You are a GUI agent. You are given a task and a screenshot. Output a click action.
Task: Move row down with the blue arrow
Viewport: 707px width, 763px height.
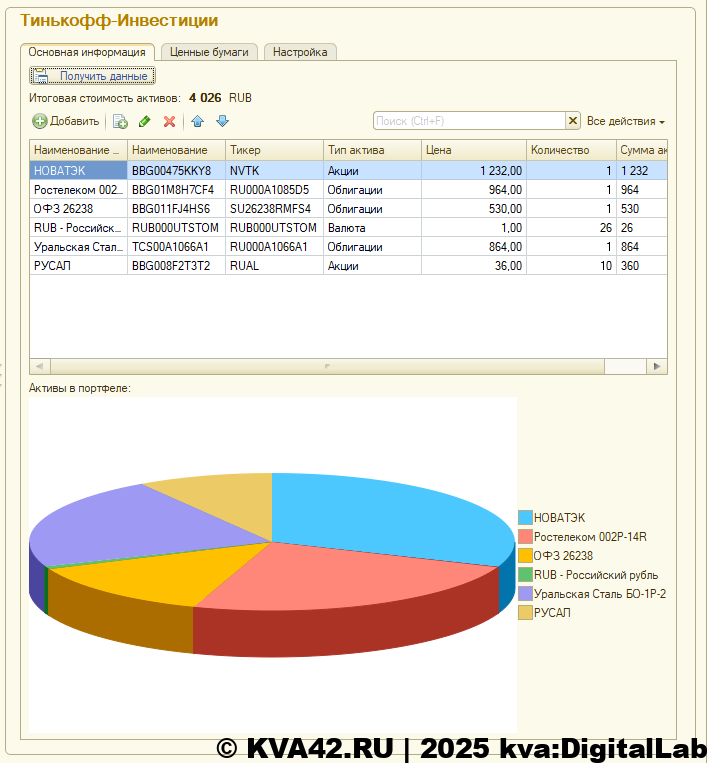[222, 121]
